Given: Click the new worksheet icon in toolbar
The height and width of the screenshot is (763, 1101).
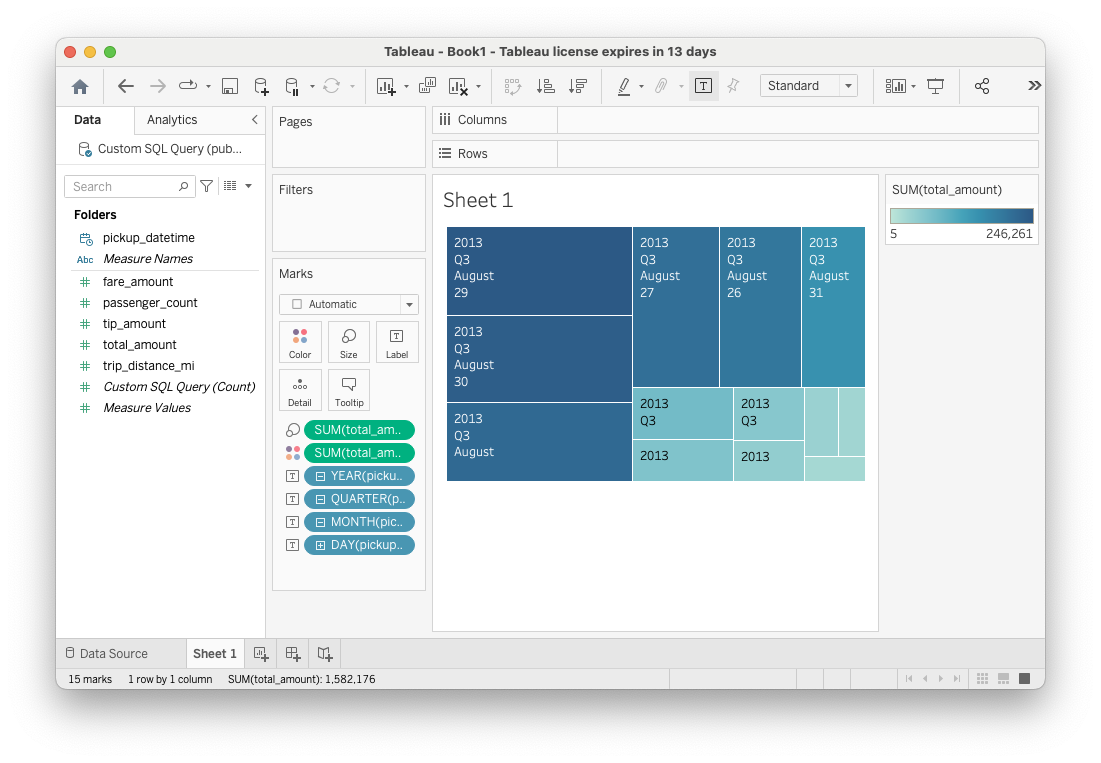Looking at the screenshot, I should point(386,87).
